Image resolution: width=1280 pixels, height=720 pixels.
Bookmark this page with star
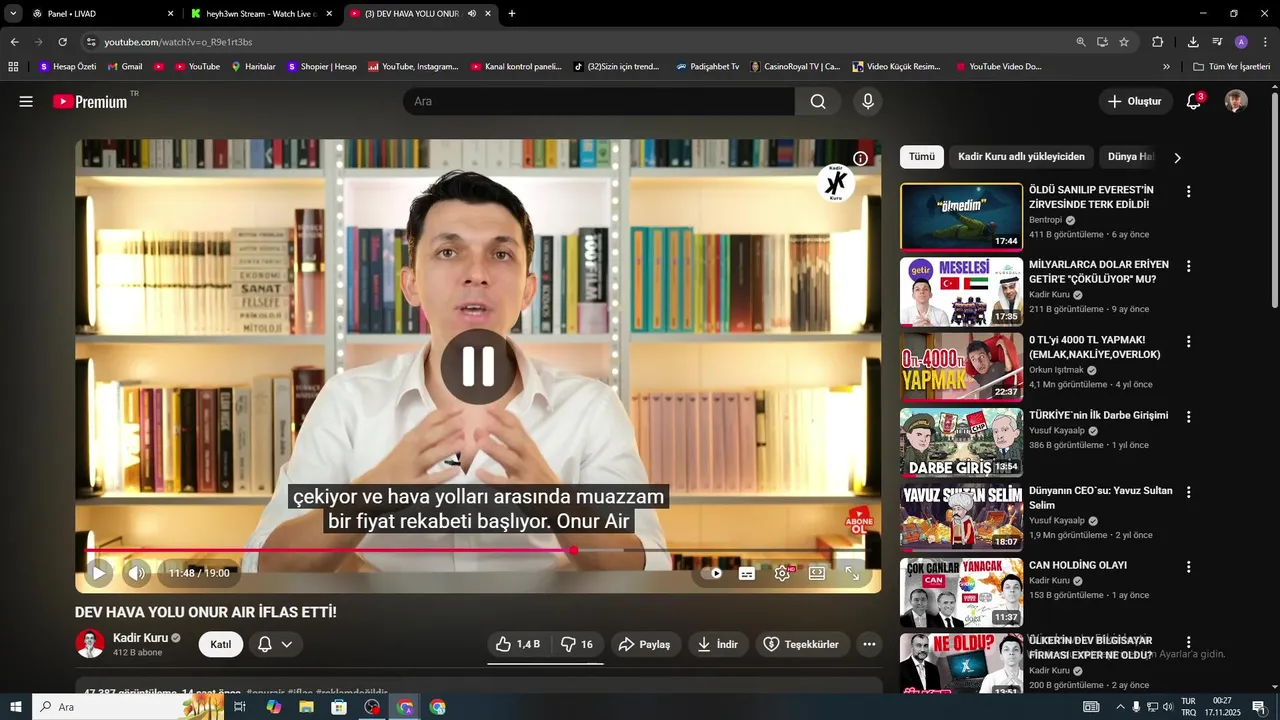[x=1124, y=42]
